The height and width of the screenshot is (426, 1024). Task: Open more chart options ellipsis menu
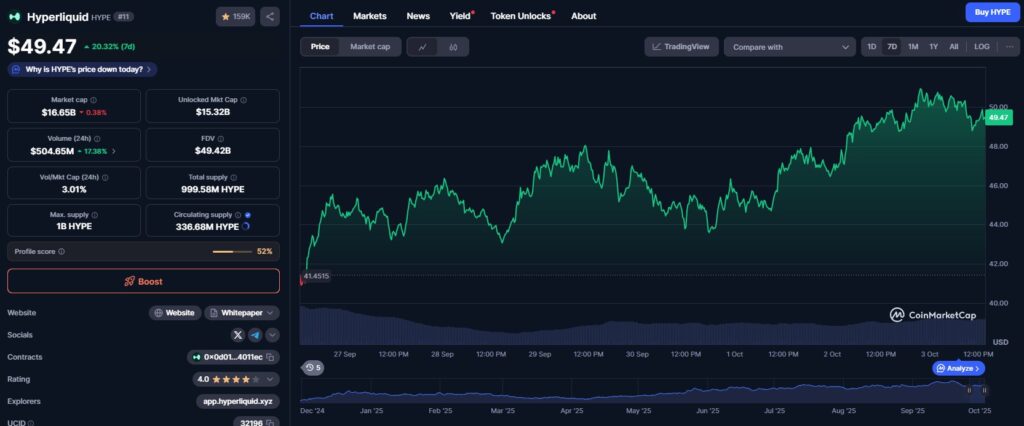click(x=1009, y=47)
